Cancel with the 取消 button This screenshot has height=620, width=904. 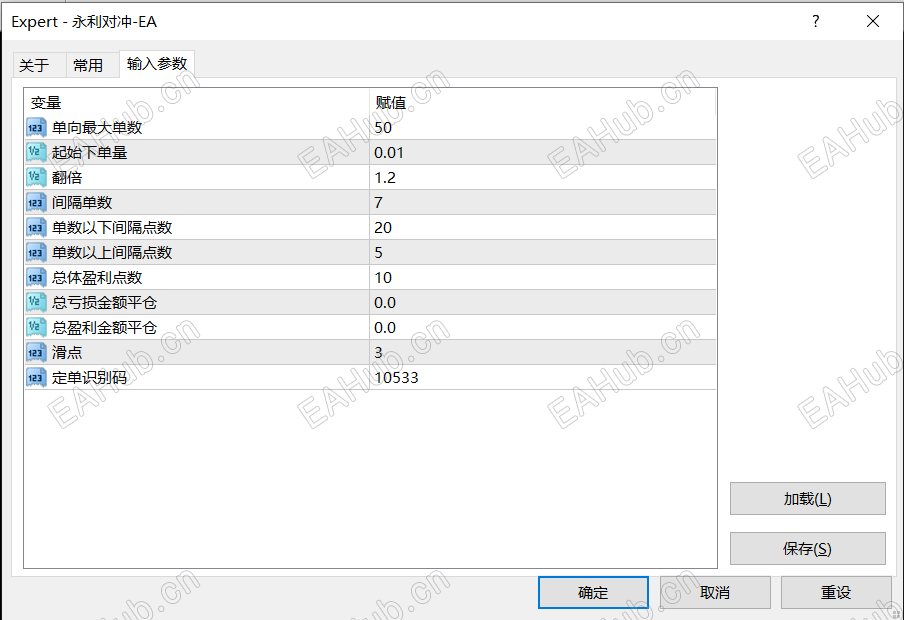point(715,592)
